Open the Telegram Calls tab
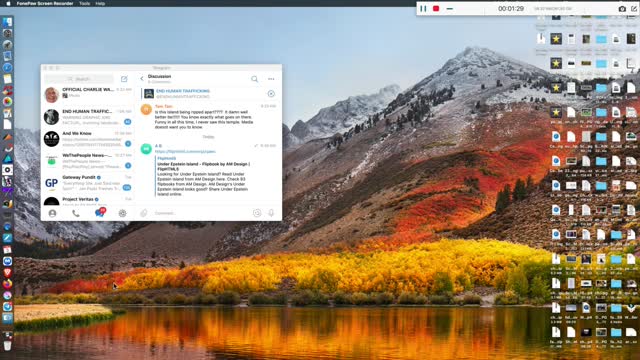 coord(76,213)
